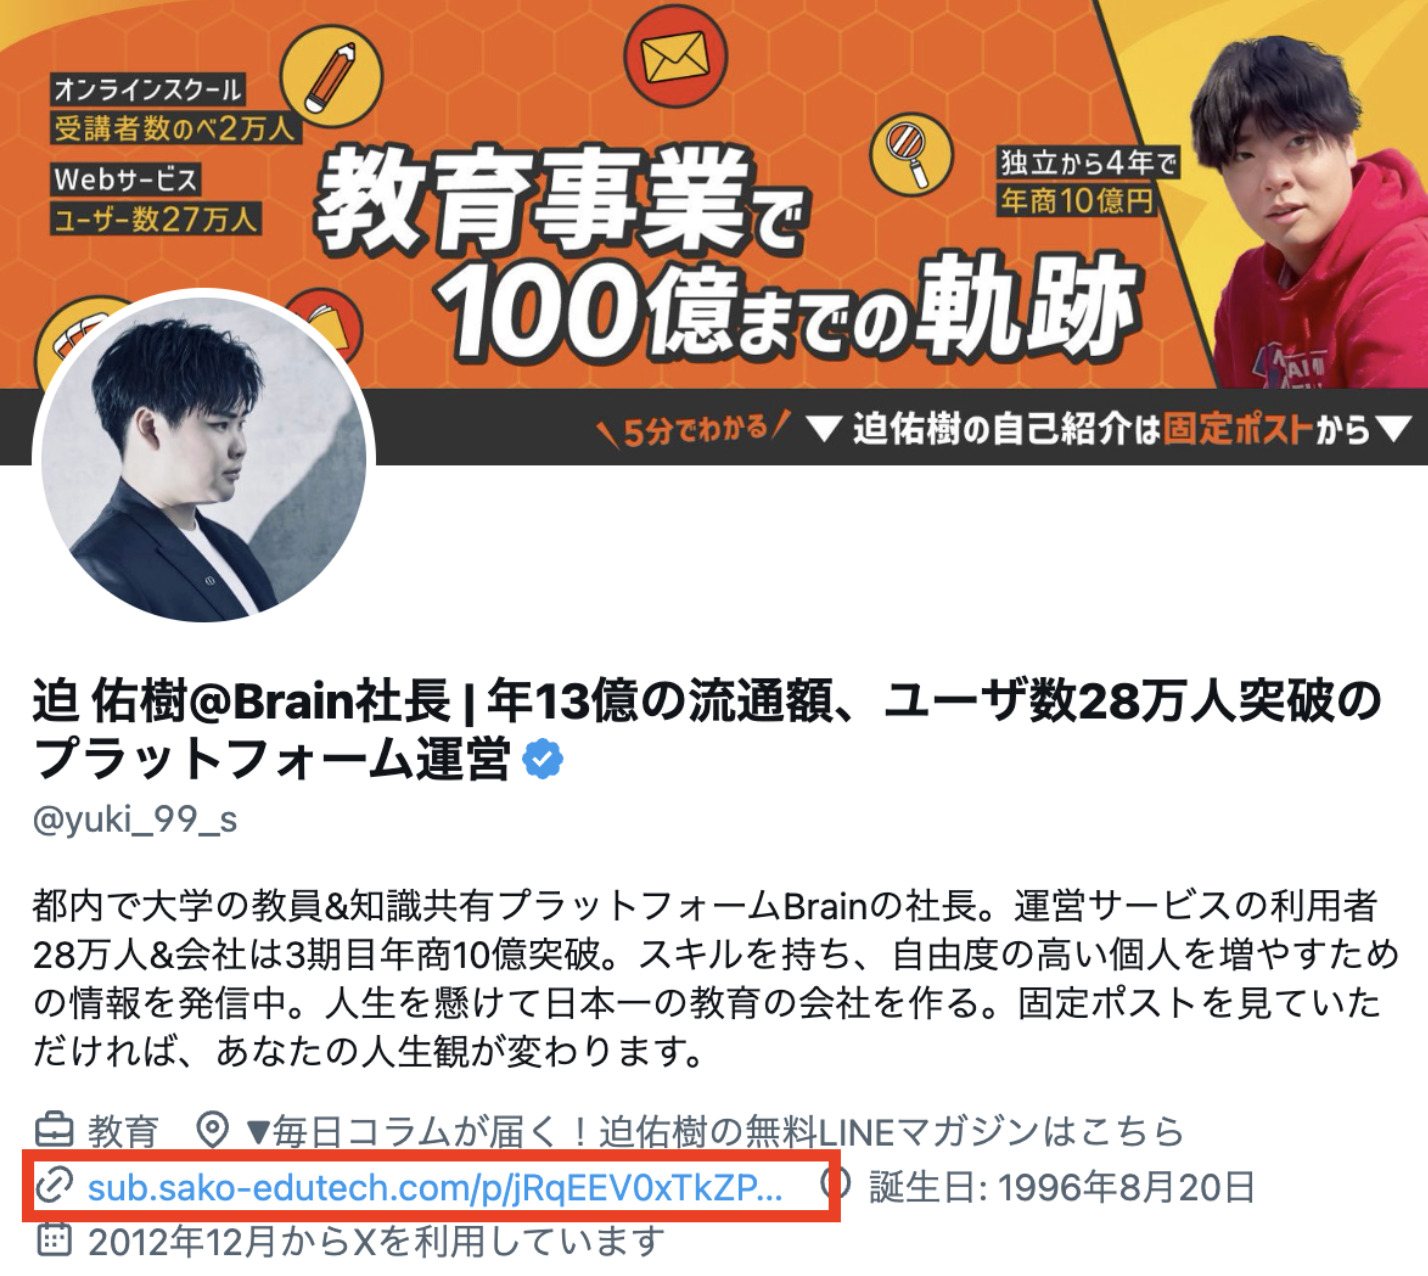Open the orange header banner image
Image resolution: width=1428 pixels, height=1276 pixels.
[x=714, y=232]
